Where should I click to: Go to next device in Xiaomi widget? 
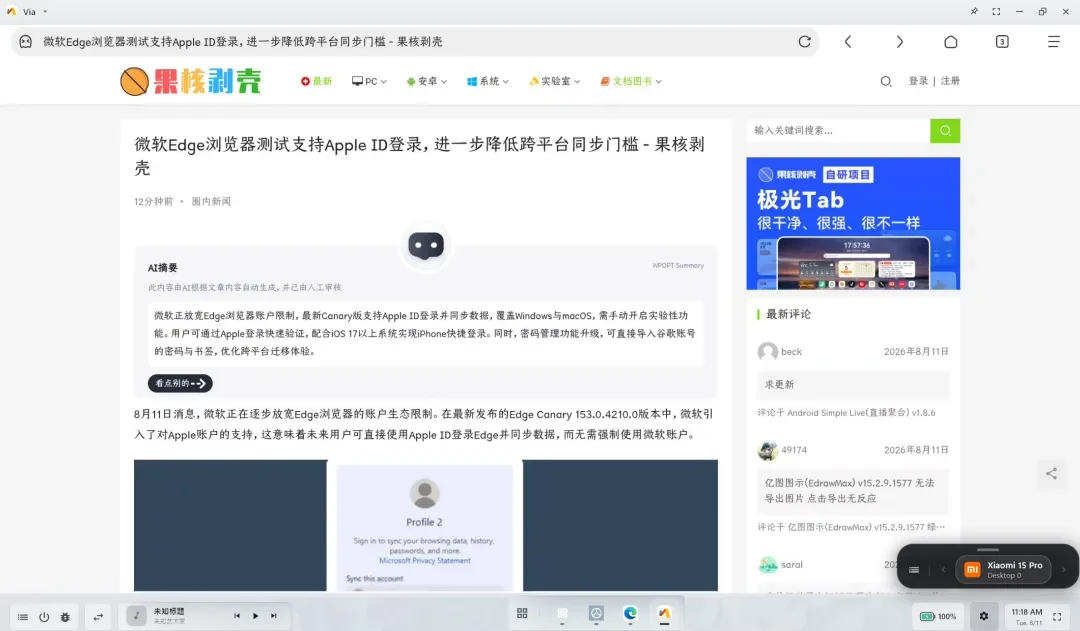tap(1063, 570)
